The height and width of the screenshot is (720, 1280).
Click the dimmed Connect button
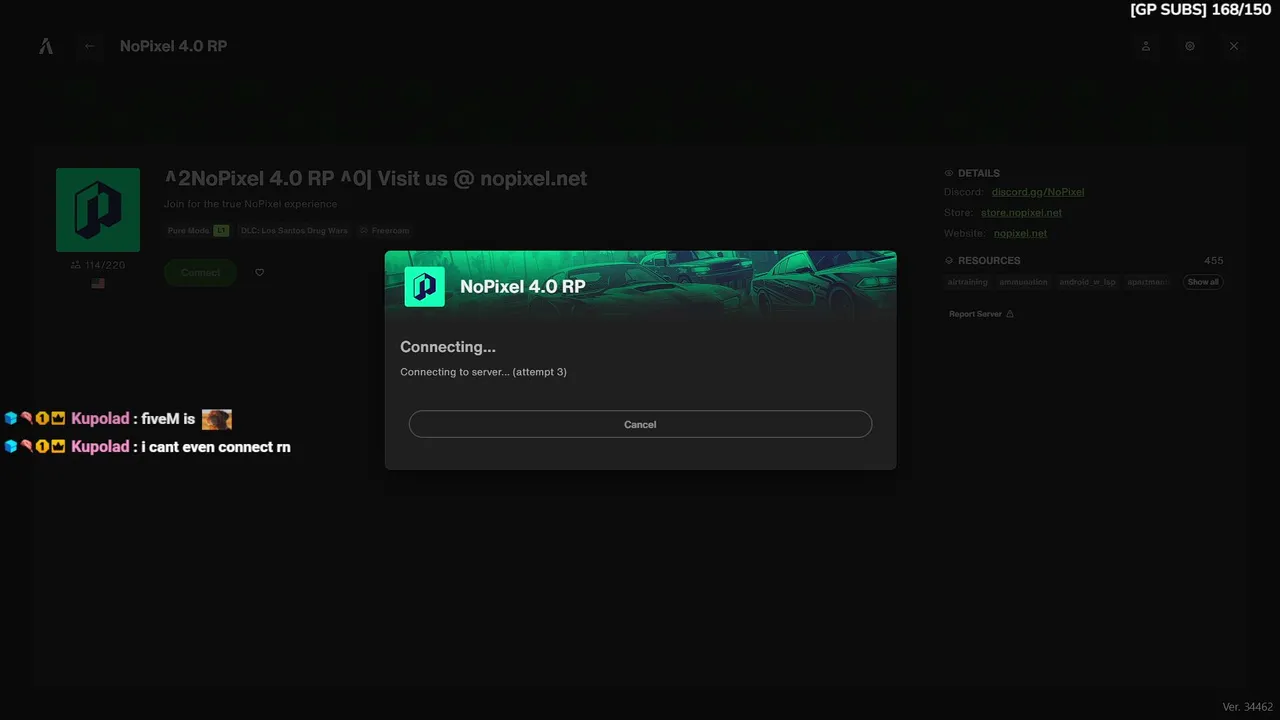pos(200,272)
